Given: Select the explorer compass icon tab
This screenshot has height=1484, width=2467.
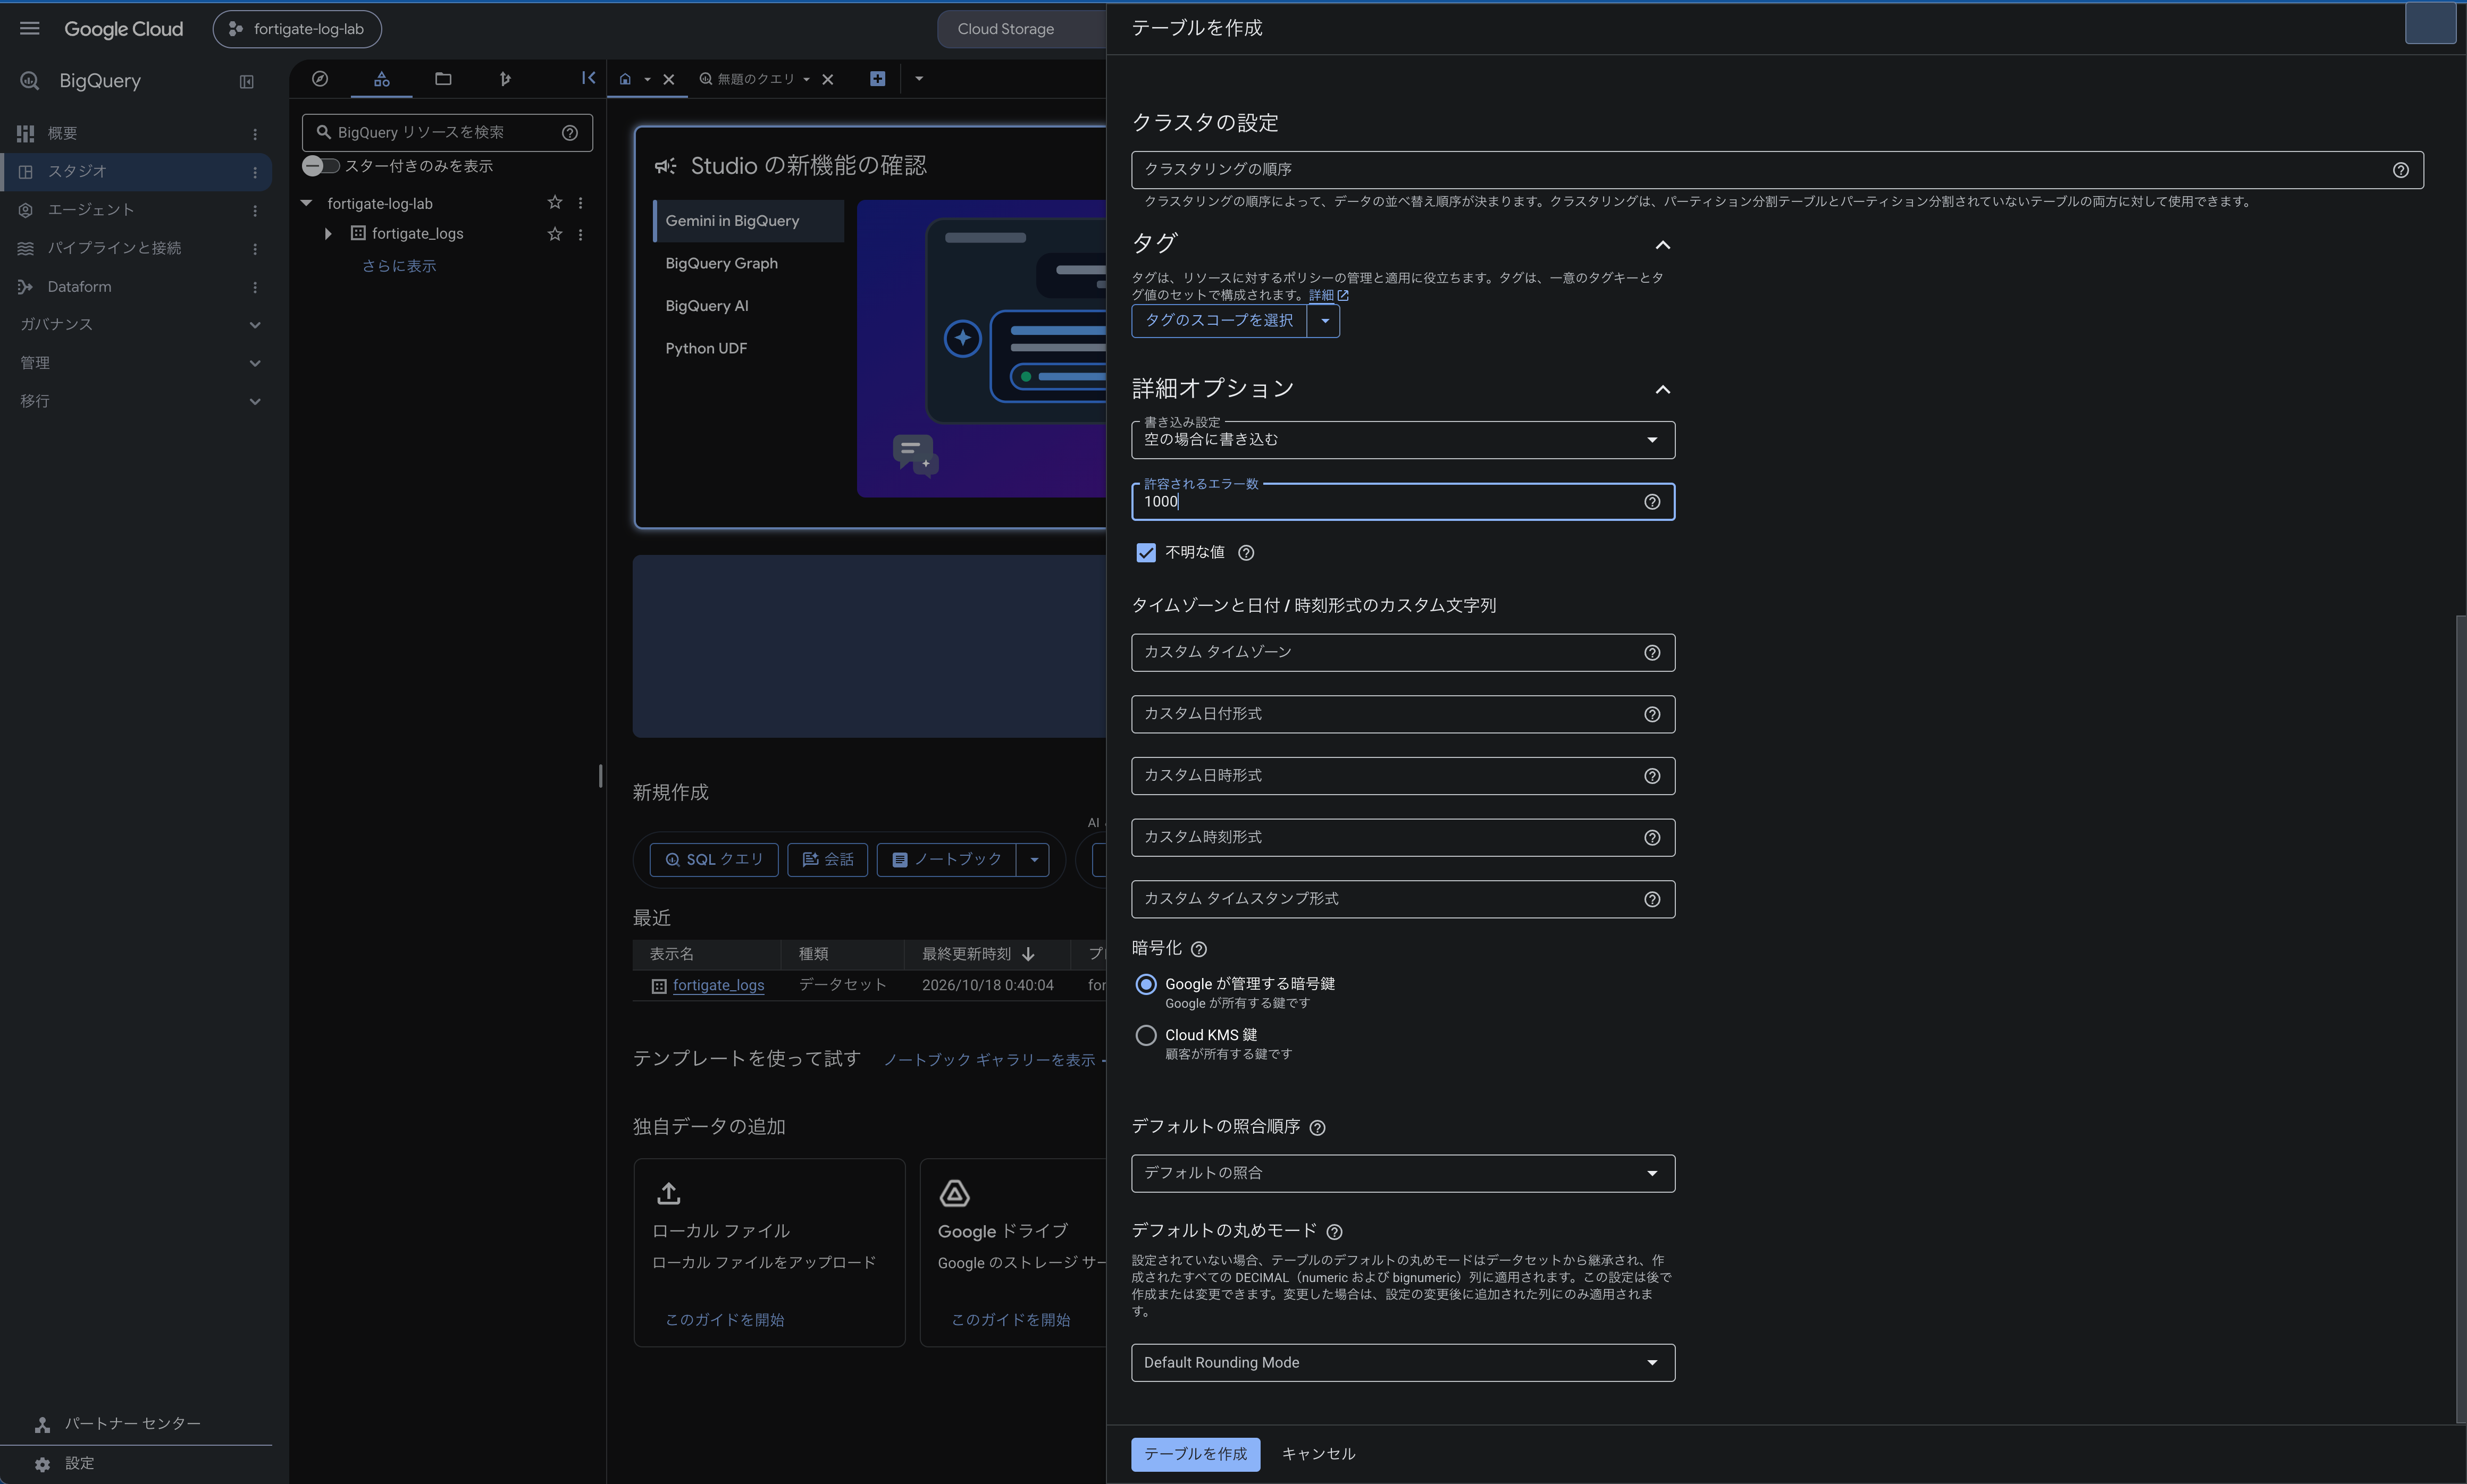Looking at the screenshot, I should (320, 79).
